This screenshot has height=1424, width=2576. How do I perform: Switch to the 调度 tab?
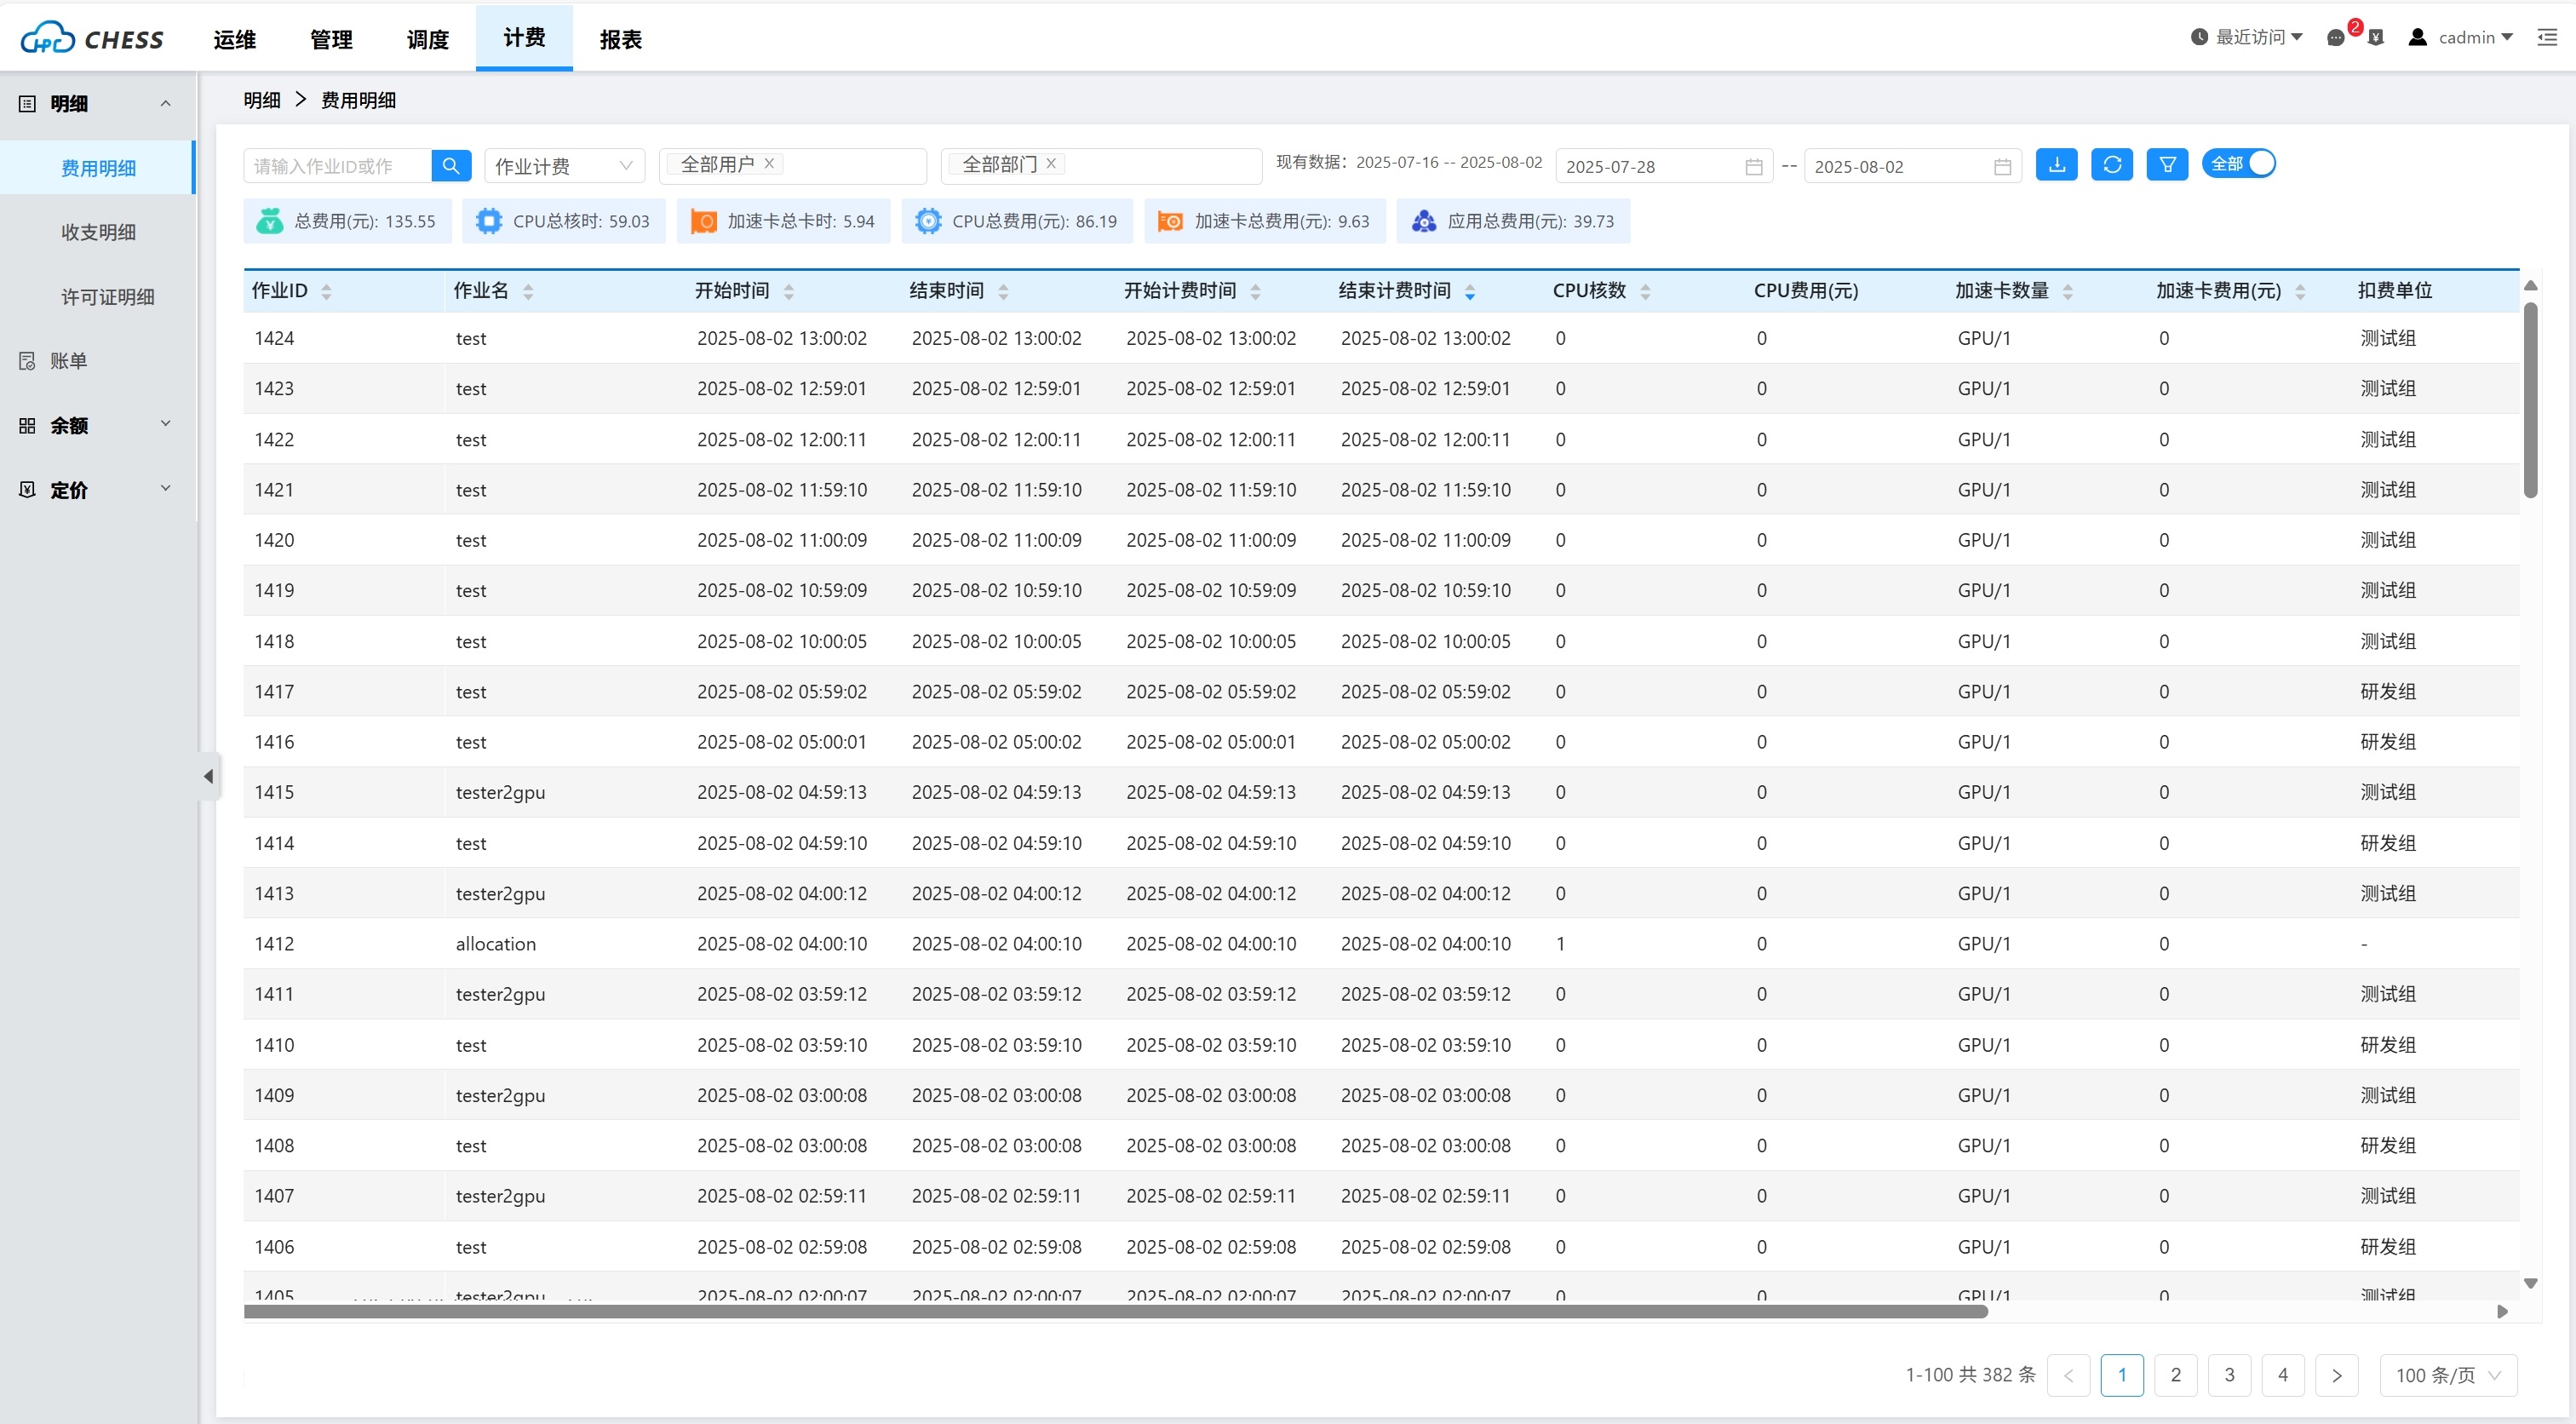[x=428, y=39]
